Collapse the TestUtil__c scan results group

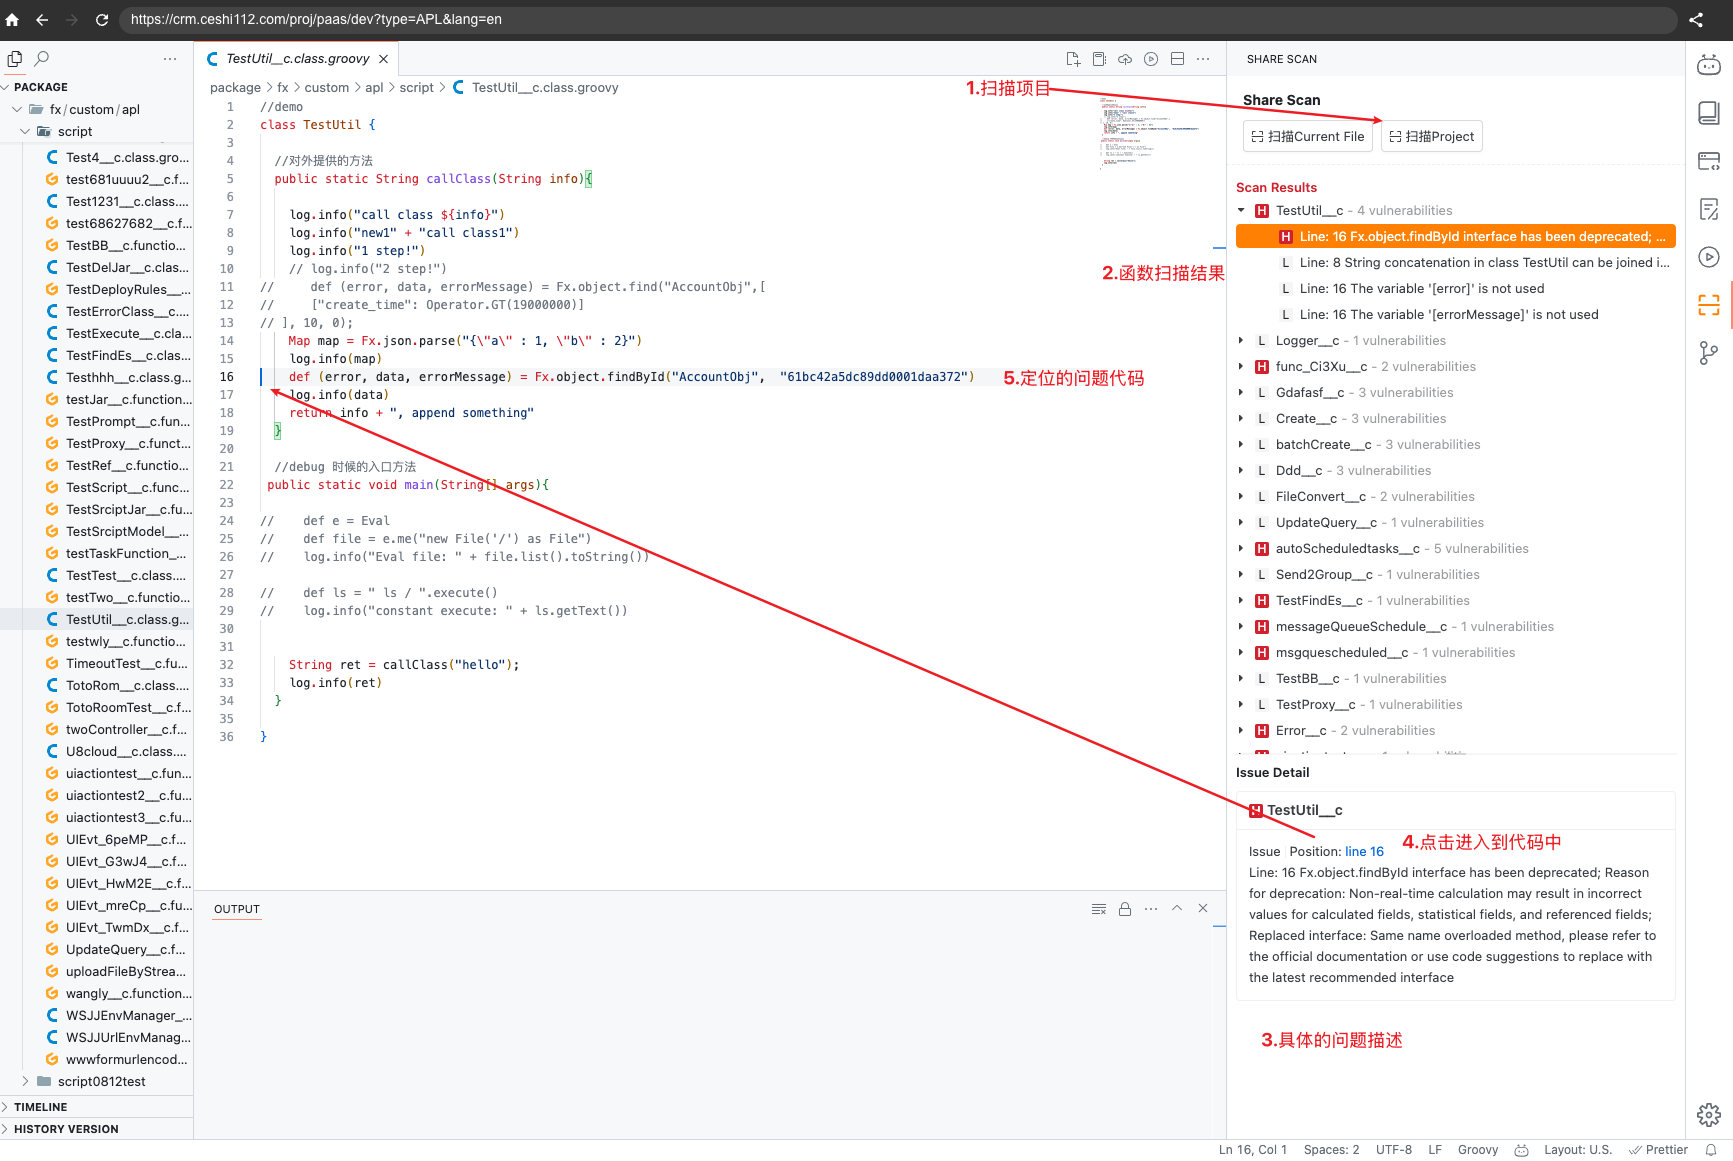pyautogui.click(x=1241, y=211)
